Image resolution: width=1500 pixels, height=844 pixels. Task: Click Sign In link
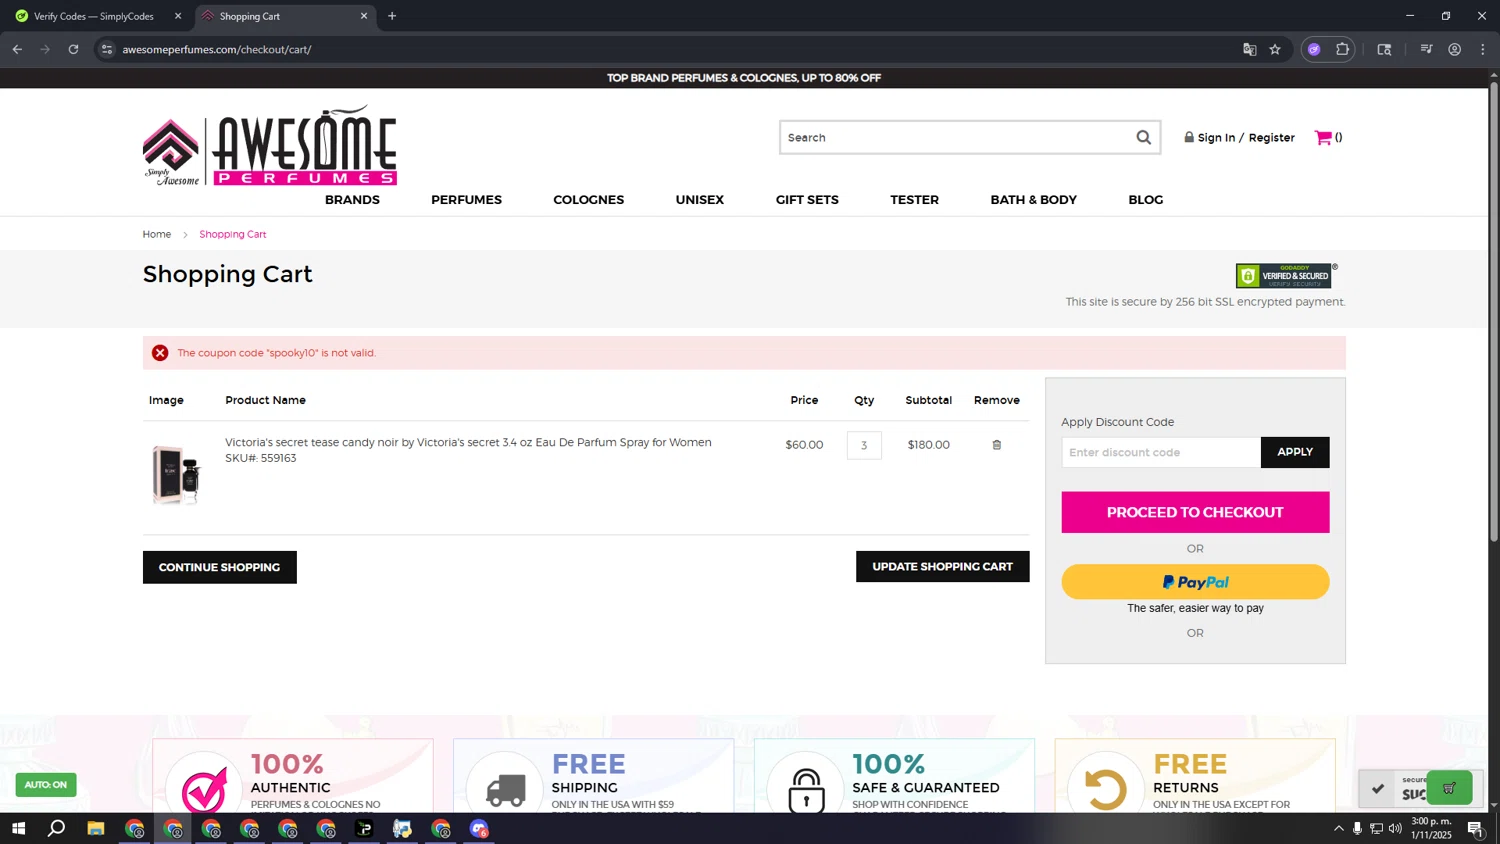pyautogui.click(x=1216, y=138)
